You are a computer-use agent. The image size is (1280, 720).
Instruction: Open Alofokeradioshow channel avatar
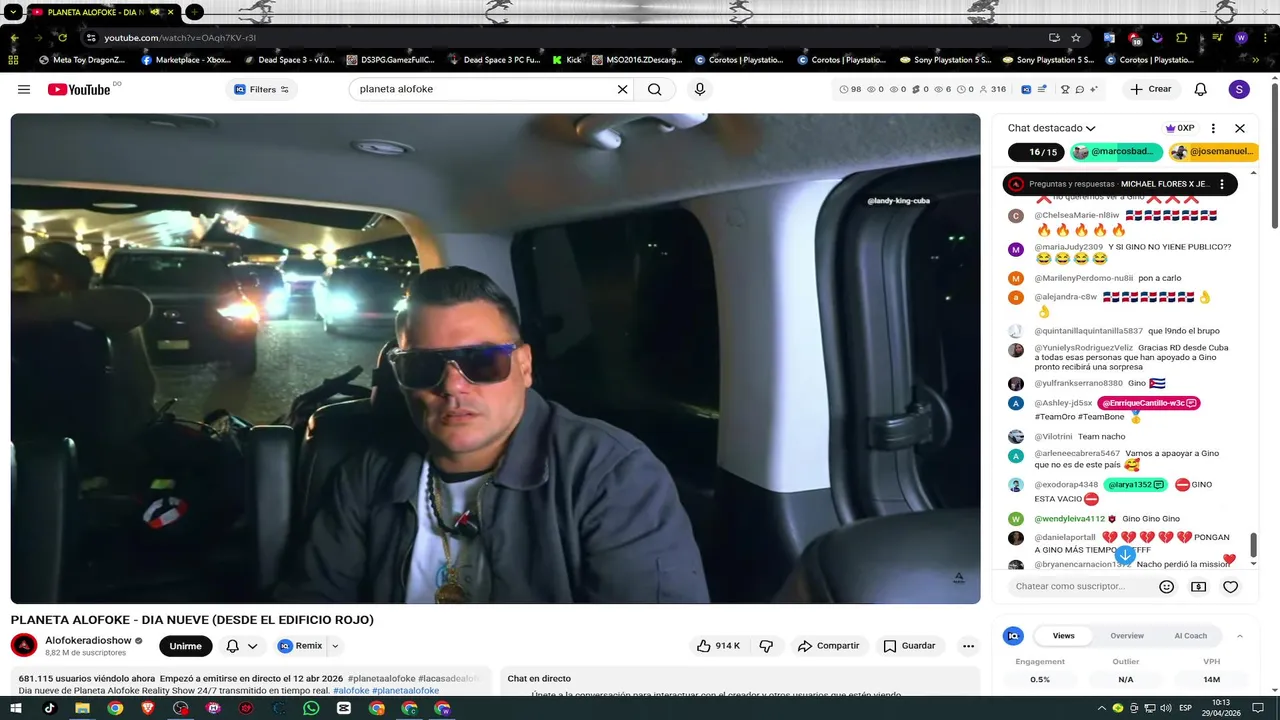(24, 645)
